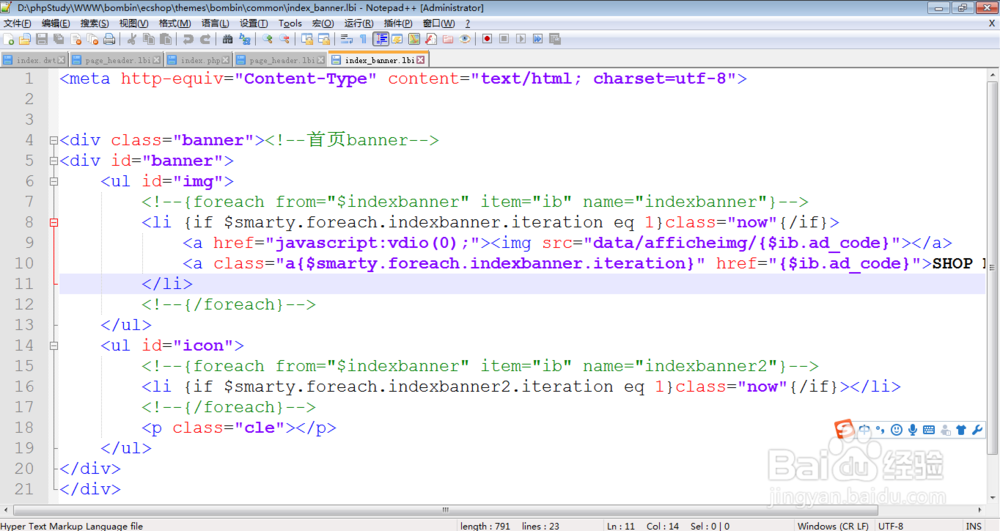Collapse the ul id img block on line 6
Image resolution: width=1000 pixels, height=531 pixels.
(x=54, y=182)
